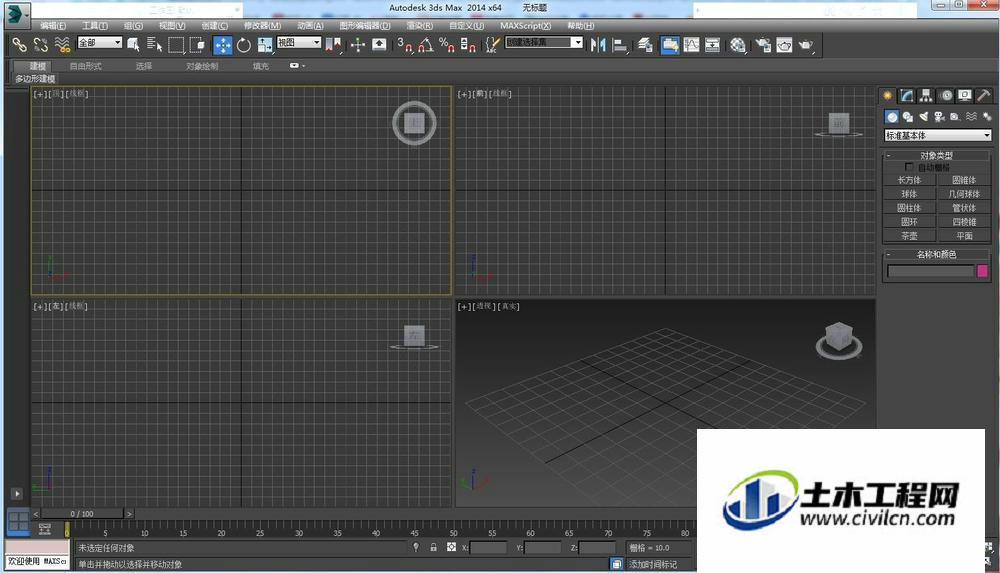This screenshot has height=573, width=1000.
Task: Open the 视图 reference coordinate dropdown
Action: tap(299, 42)
